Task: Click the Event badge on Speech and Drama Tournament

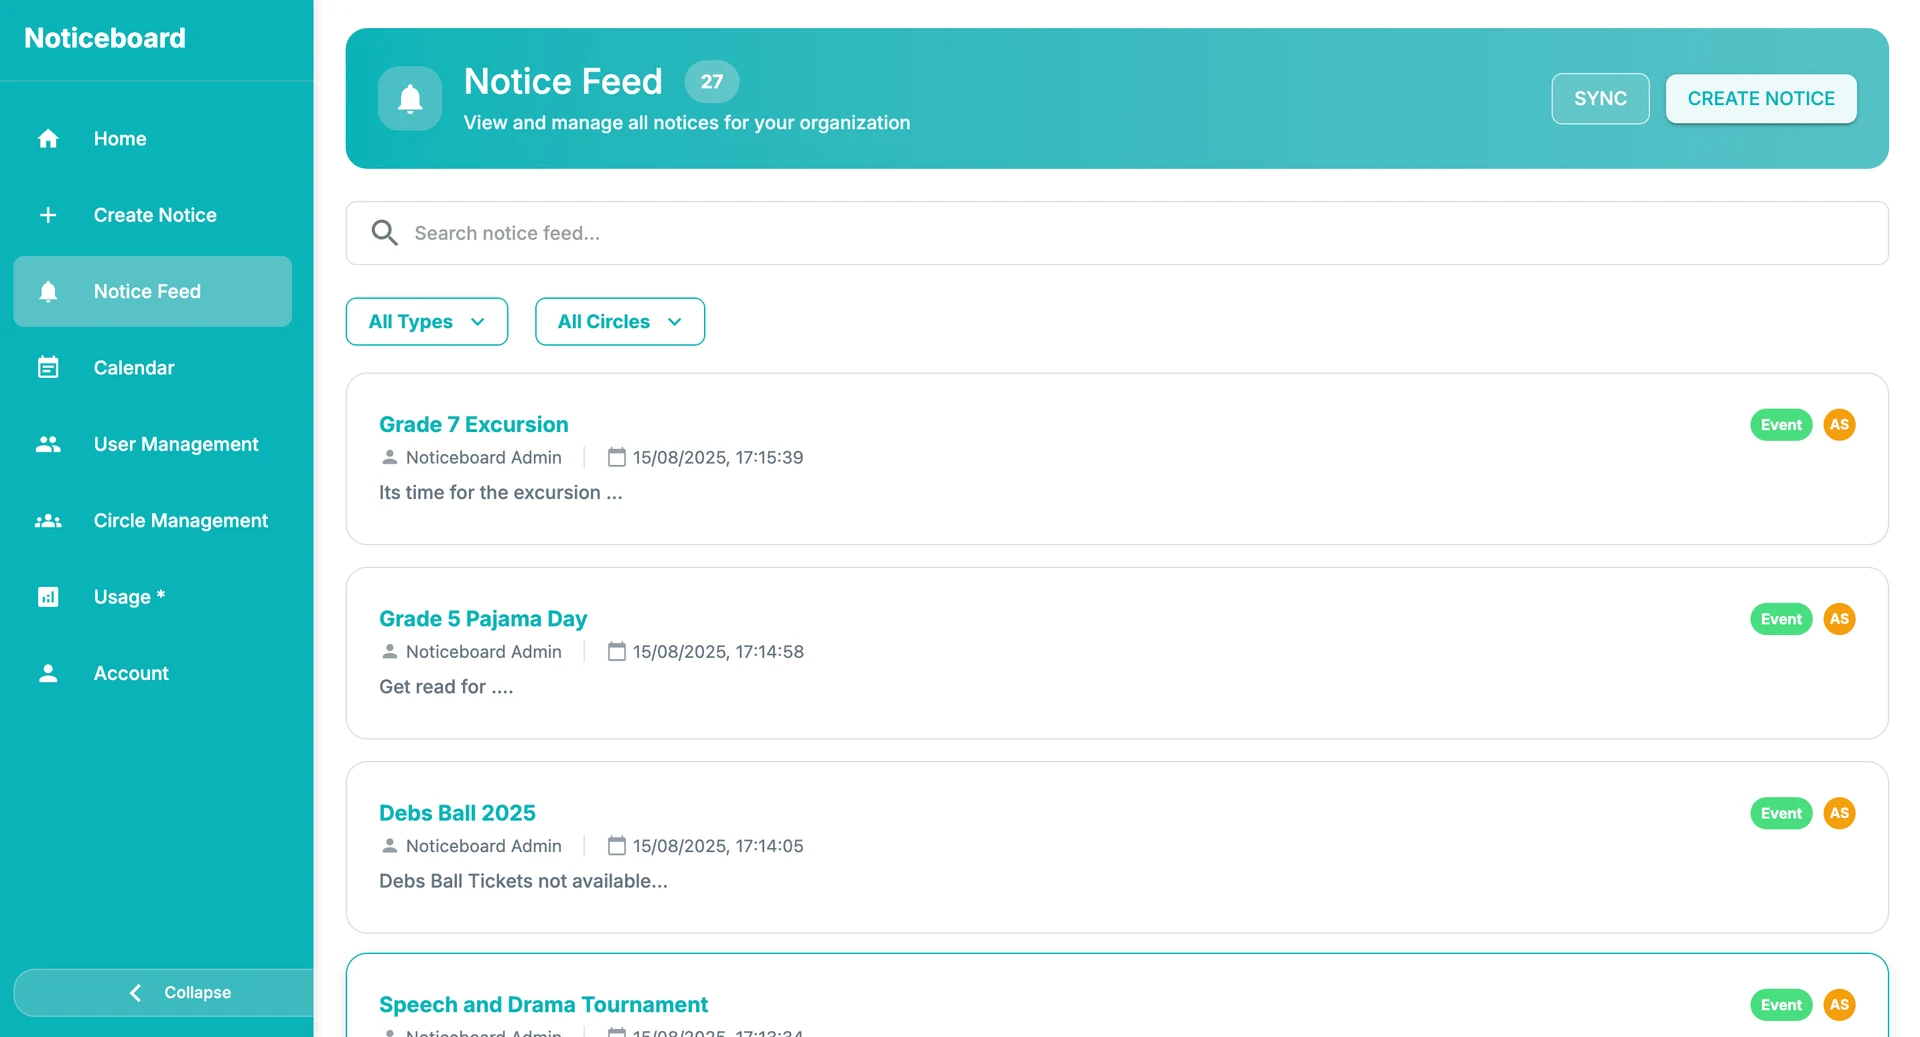Action: 1781,1005
